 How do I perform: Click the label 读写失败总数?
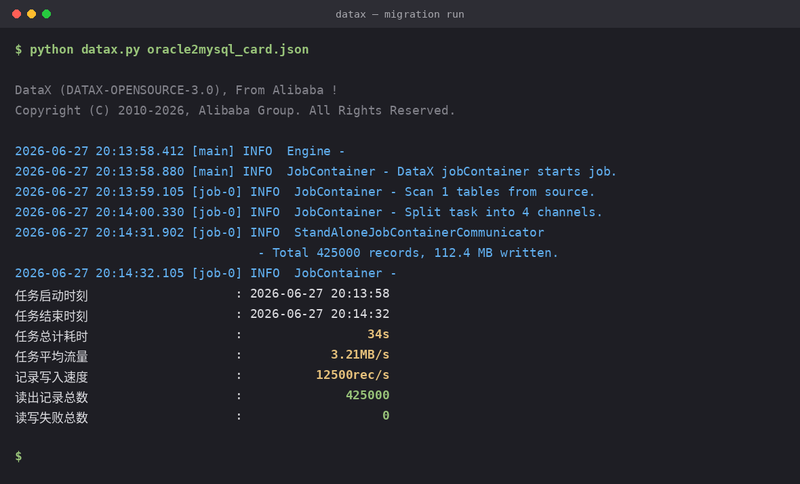click(x=52, y=418)
